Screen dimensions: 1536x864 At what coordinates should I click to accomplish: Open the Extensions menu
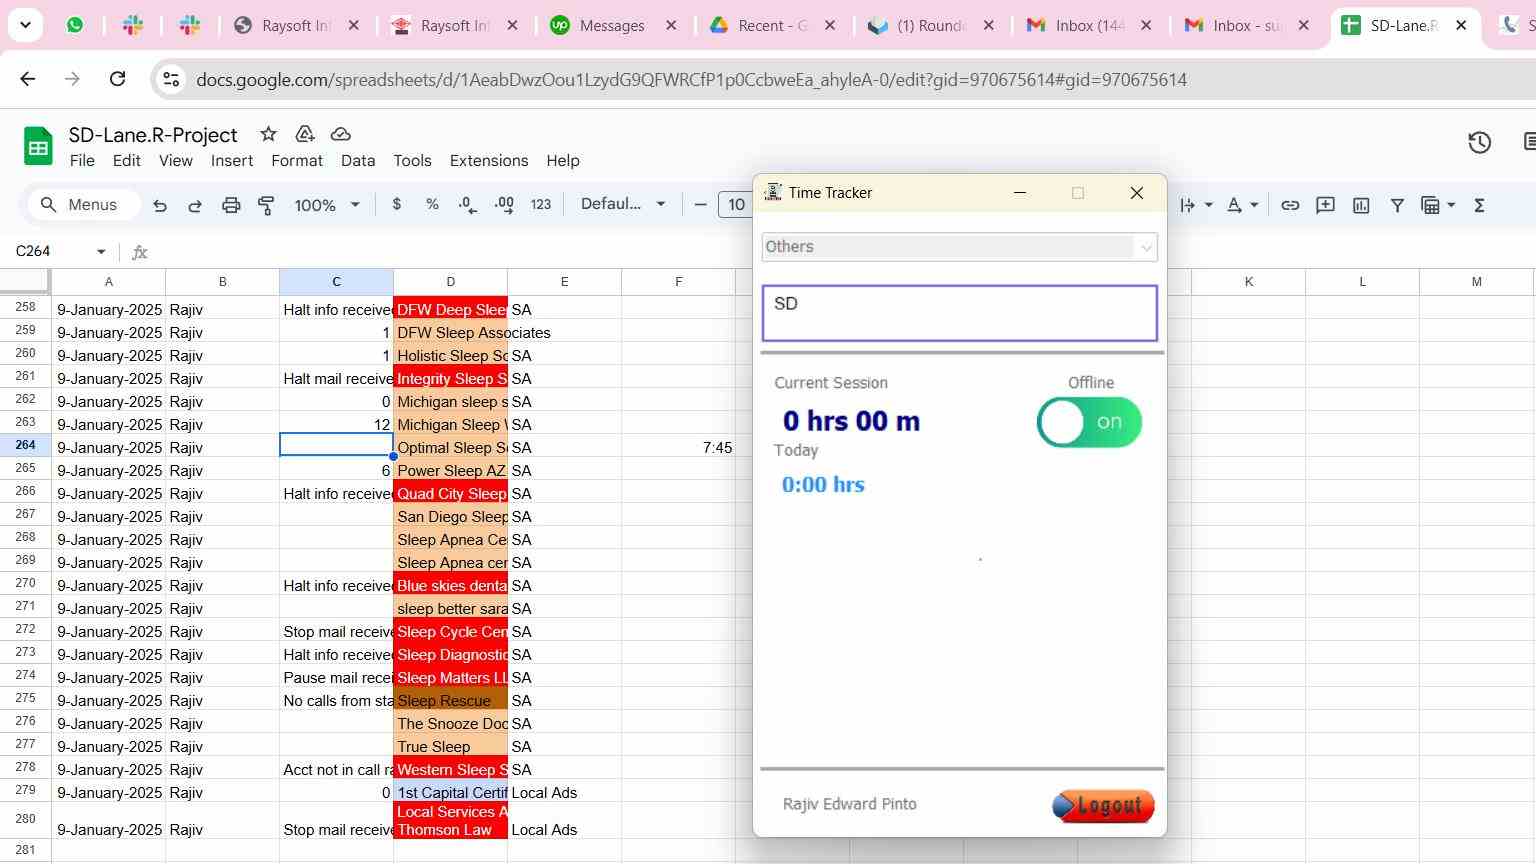[x=489, y=161]
